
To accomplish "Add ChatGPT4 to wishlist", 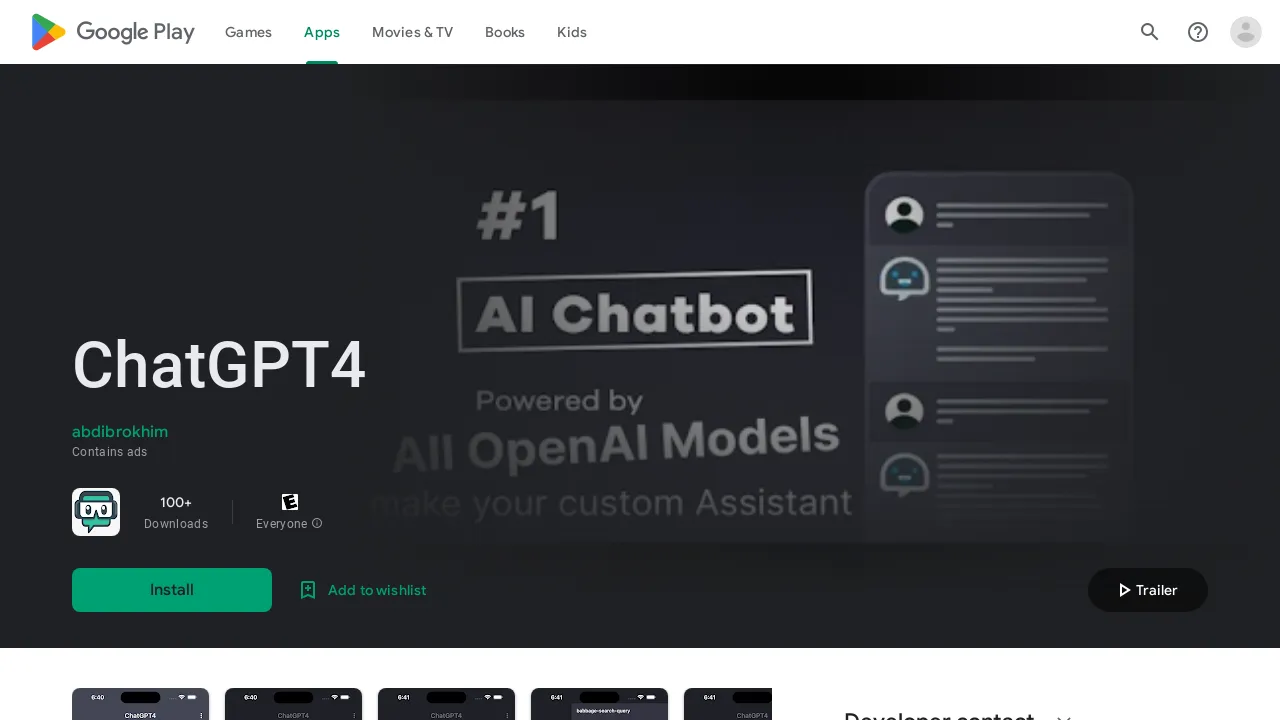I will pos(363,590).
